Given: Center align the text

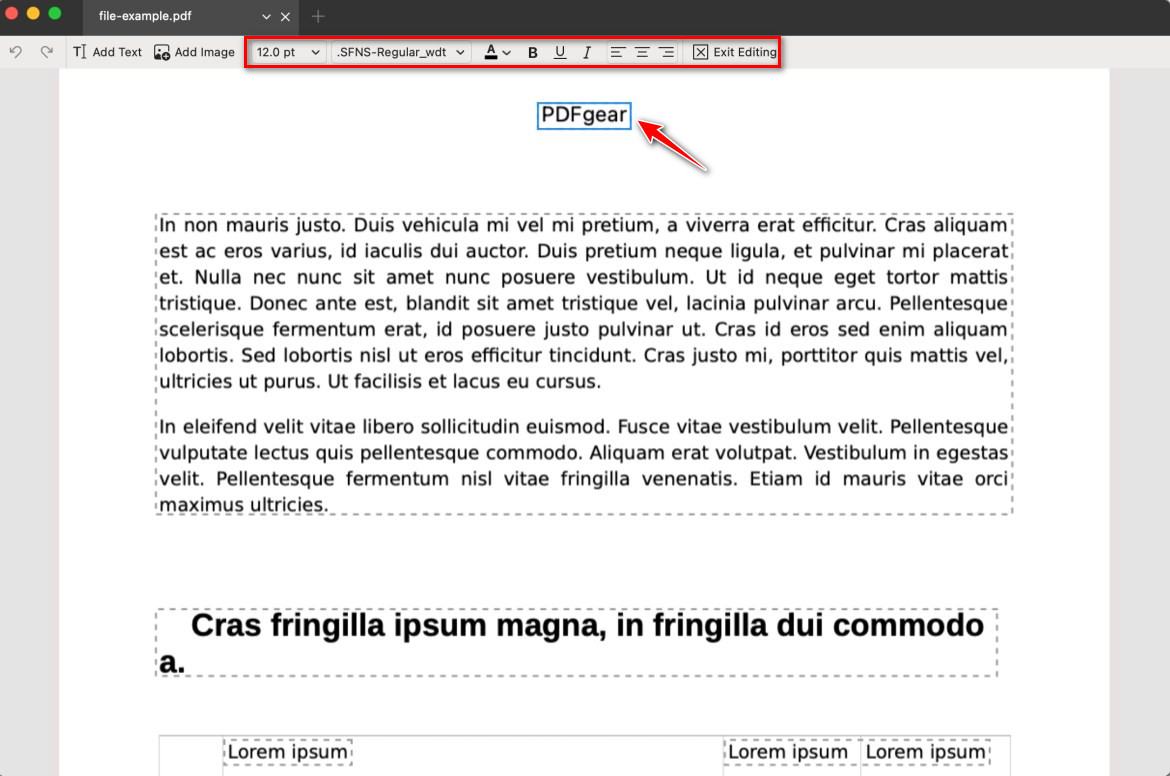Looking at the screenshot, I should (x=642, y=52).
